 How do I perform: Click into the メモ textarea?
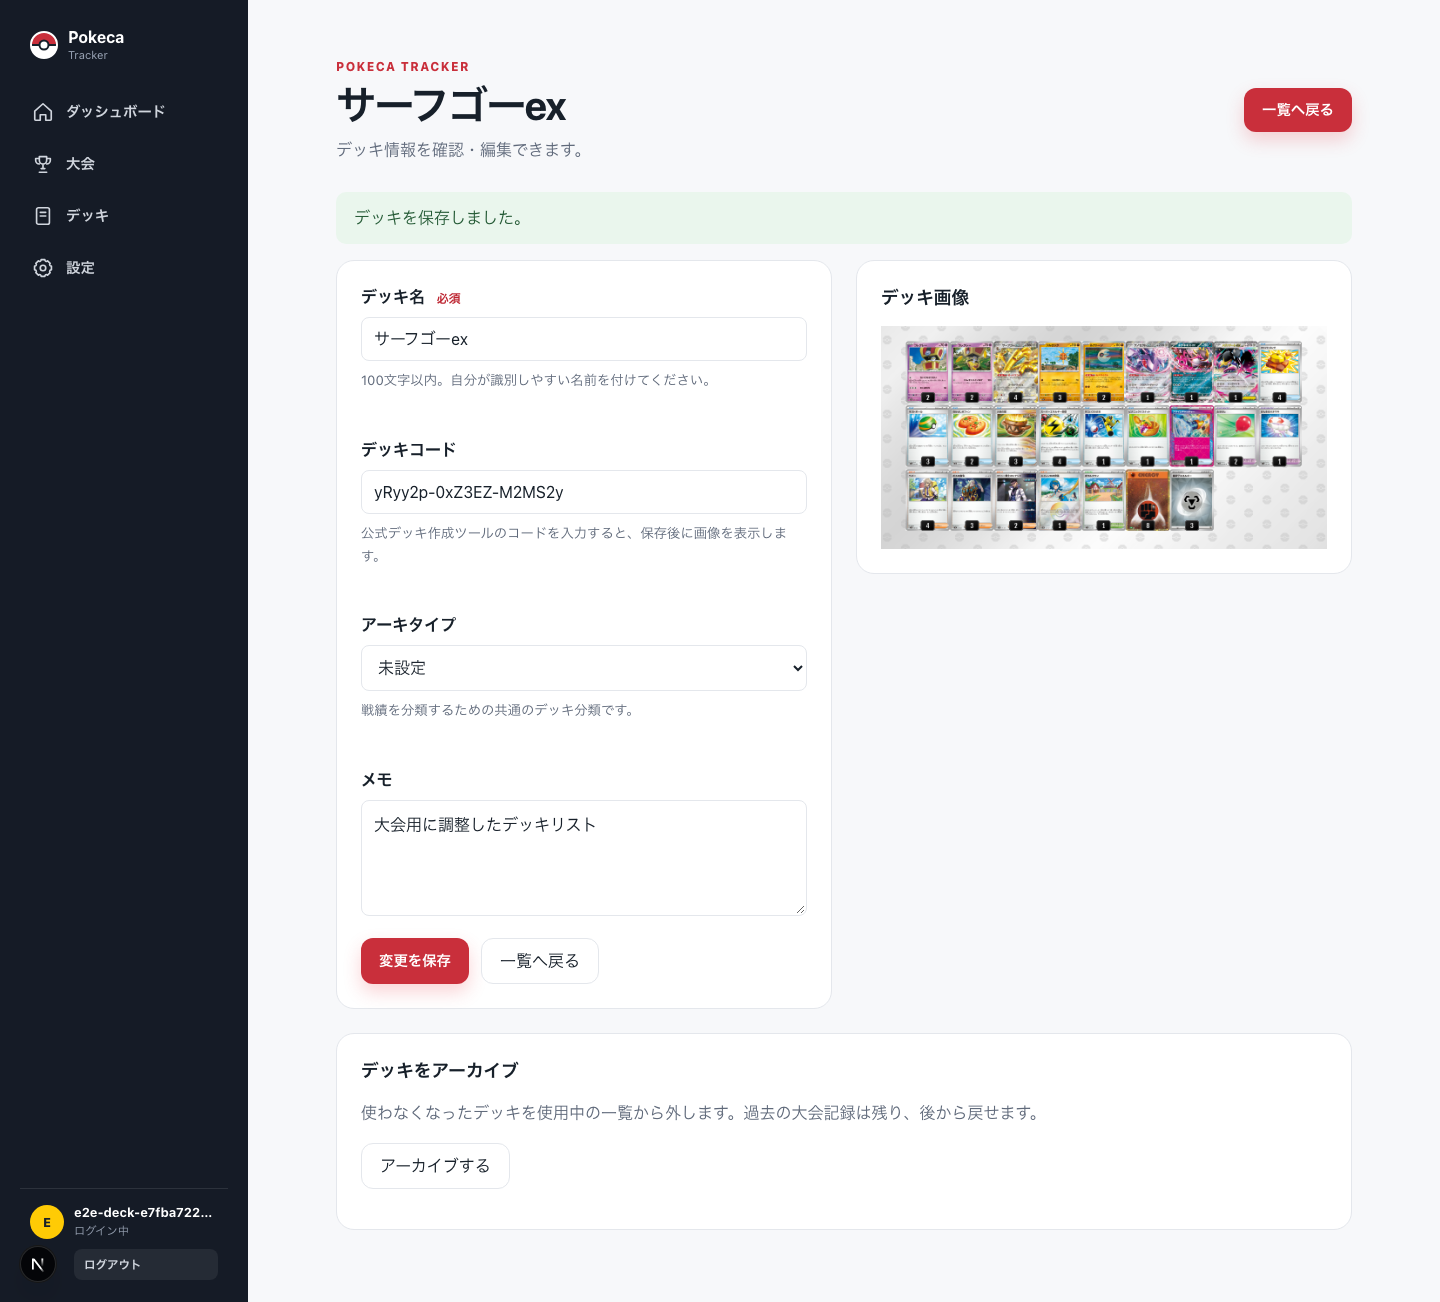(584, 858)
